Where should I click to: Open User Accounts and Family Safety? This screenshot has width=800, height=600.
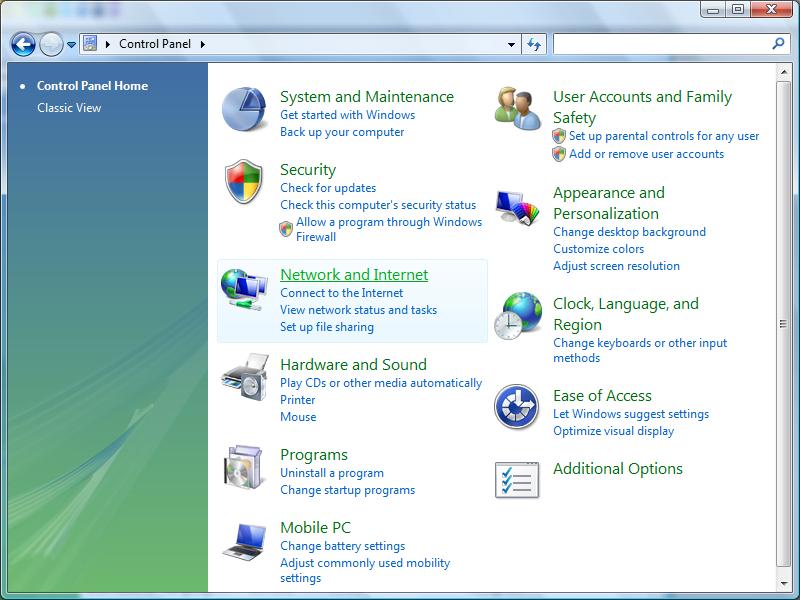click(642, 107)
